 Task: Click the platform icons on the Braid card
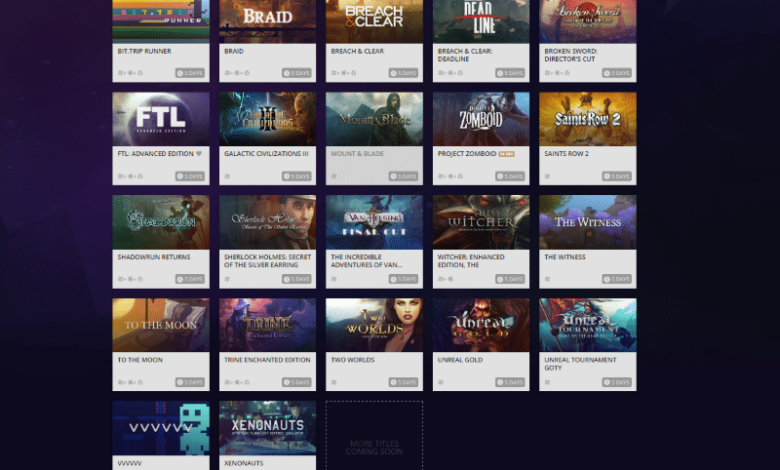[237, 73]
